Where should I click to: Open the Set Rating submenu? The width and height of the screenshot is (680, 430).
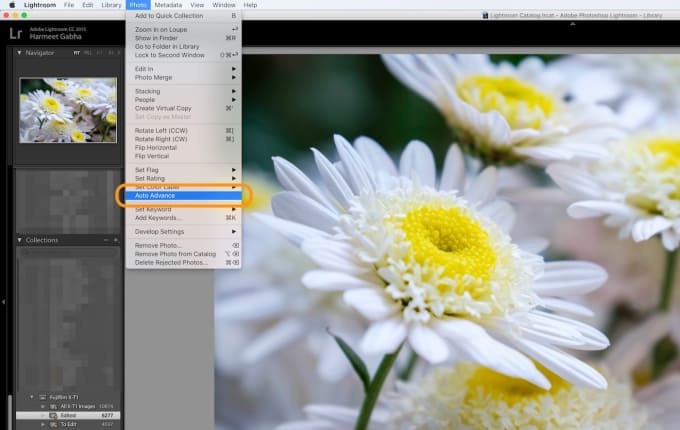(x=183, y=179)
